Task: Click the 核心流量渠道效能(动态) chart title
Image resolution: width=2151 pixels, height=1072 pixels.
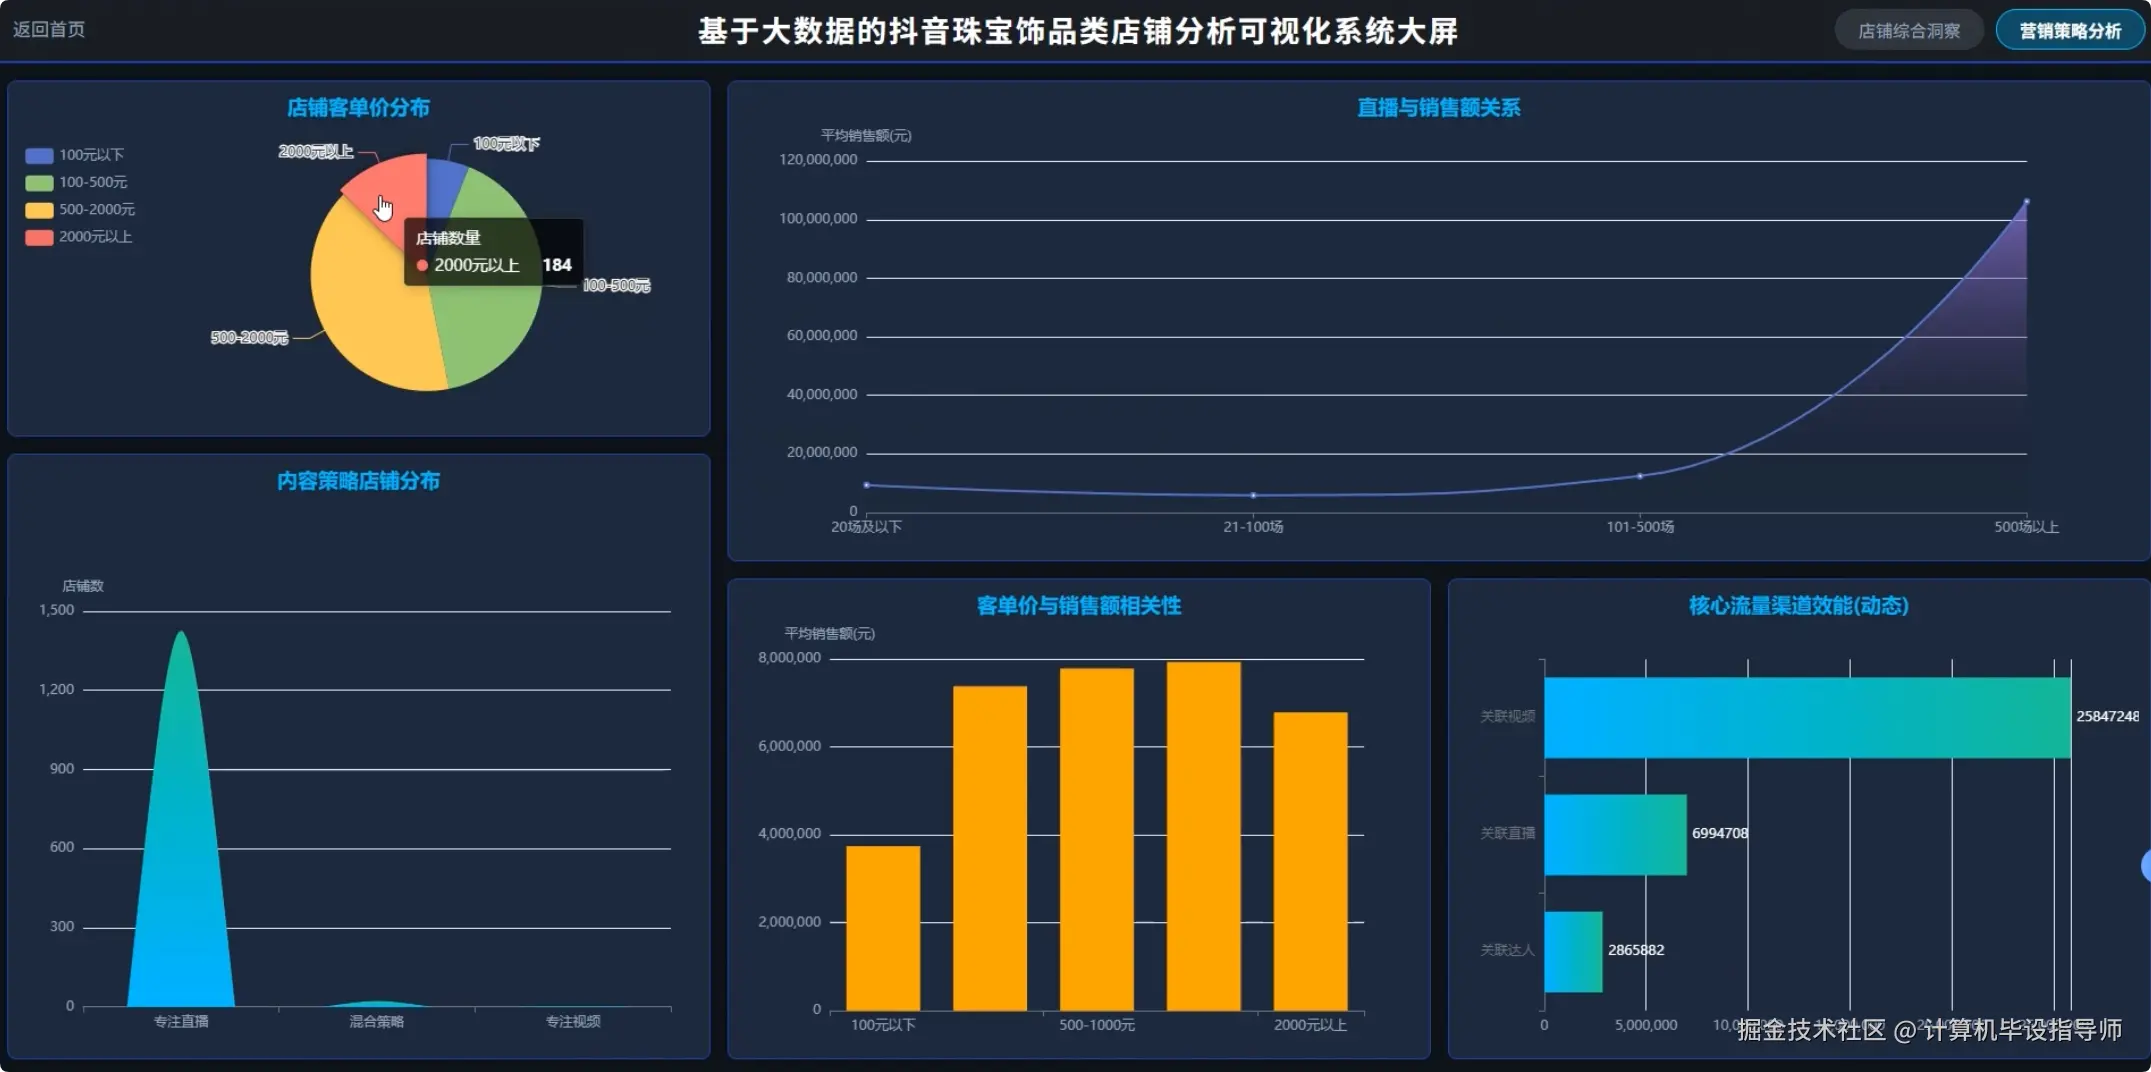Action: pyautogui.click(x=1798, y=605)
